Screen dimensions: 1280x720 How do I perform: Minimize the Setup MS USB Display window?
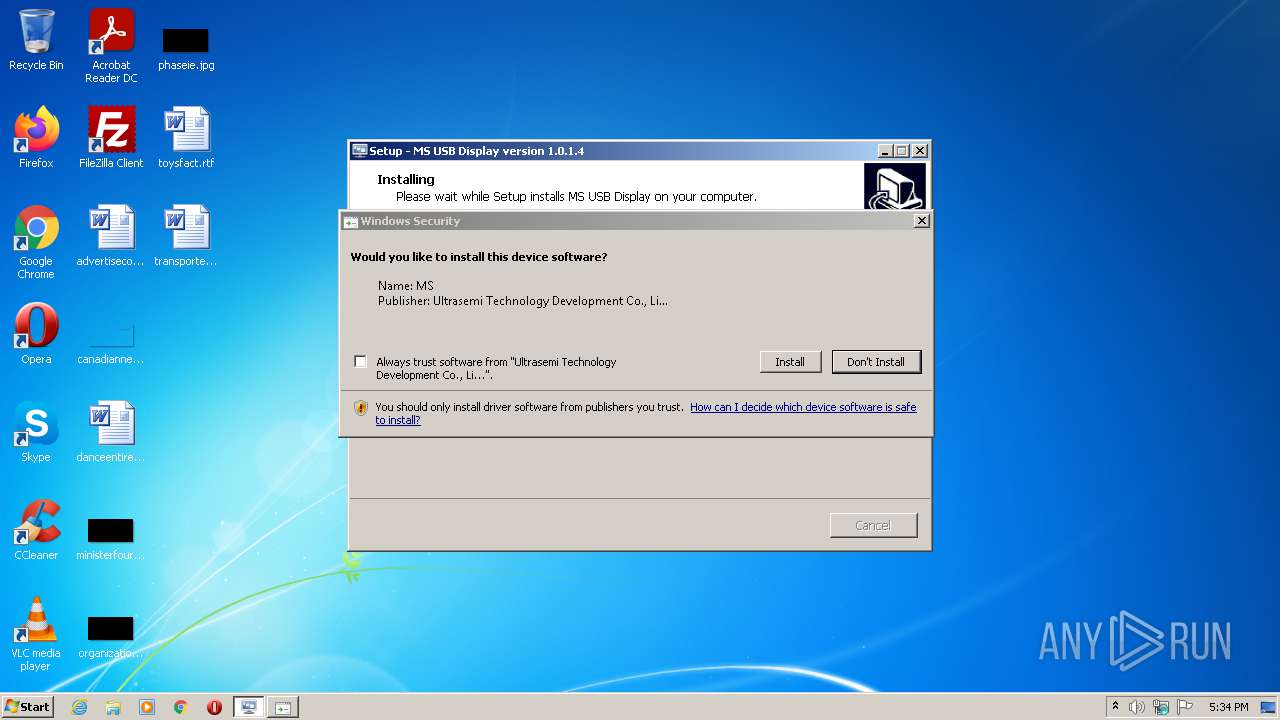885,151
